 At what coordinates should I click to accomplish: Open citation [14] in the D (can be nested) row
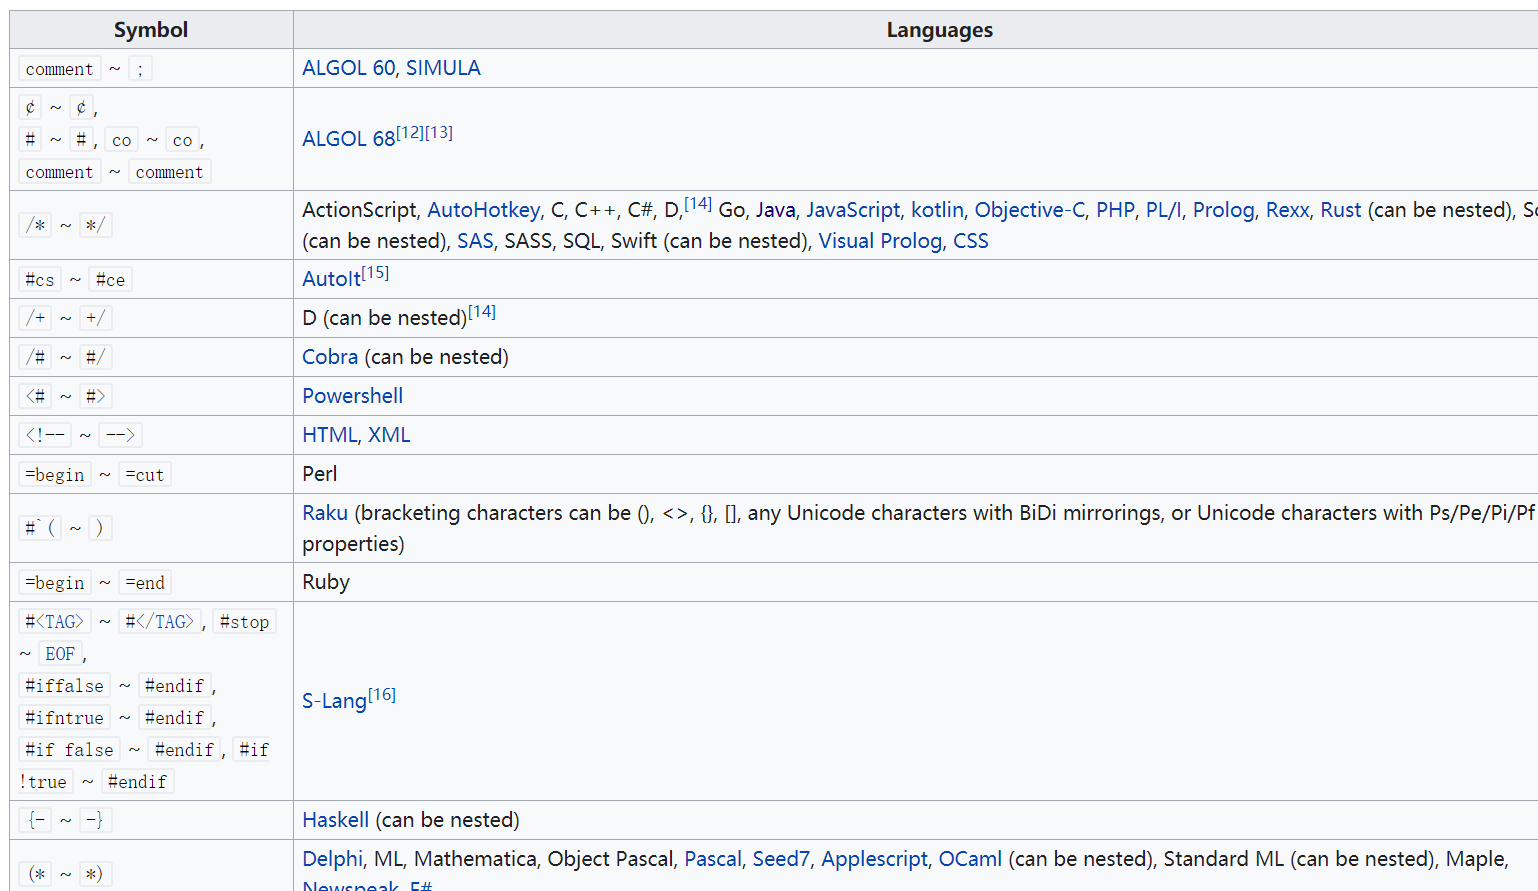[482, 311]
